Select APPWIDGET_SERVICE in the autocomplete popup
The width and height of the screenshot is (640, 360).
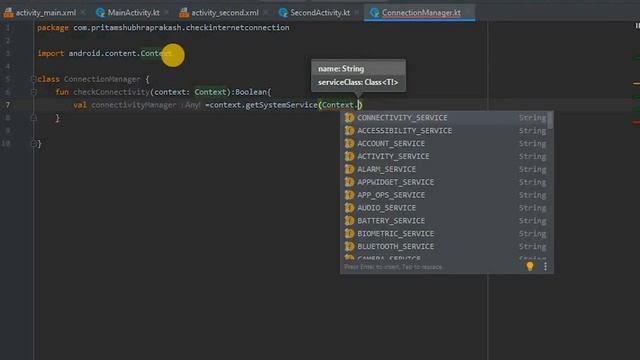445,182
